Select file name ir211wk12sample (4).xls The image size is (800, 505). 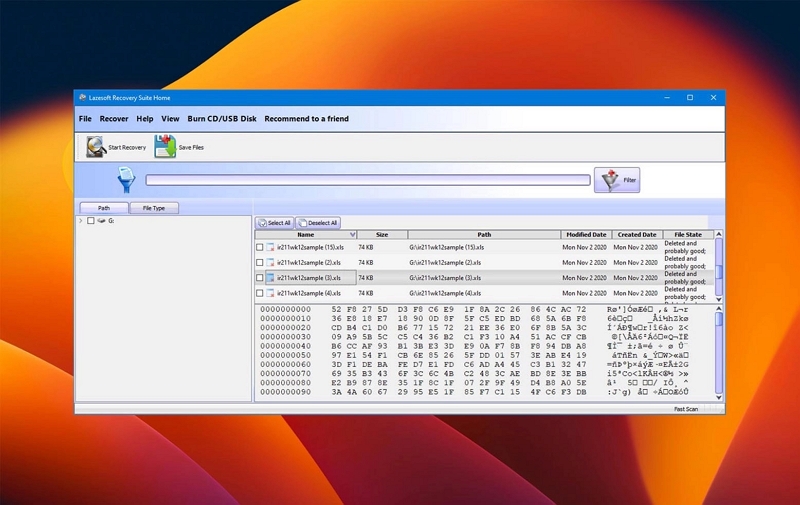309,293
